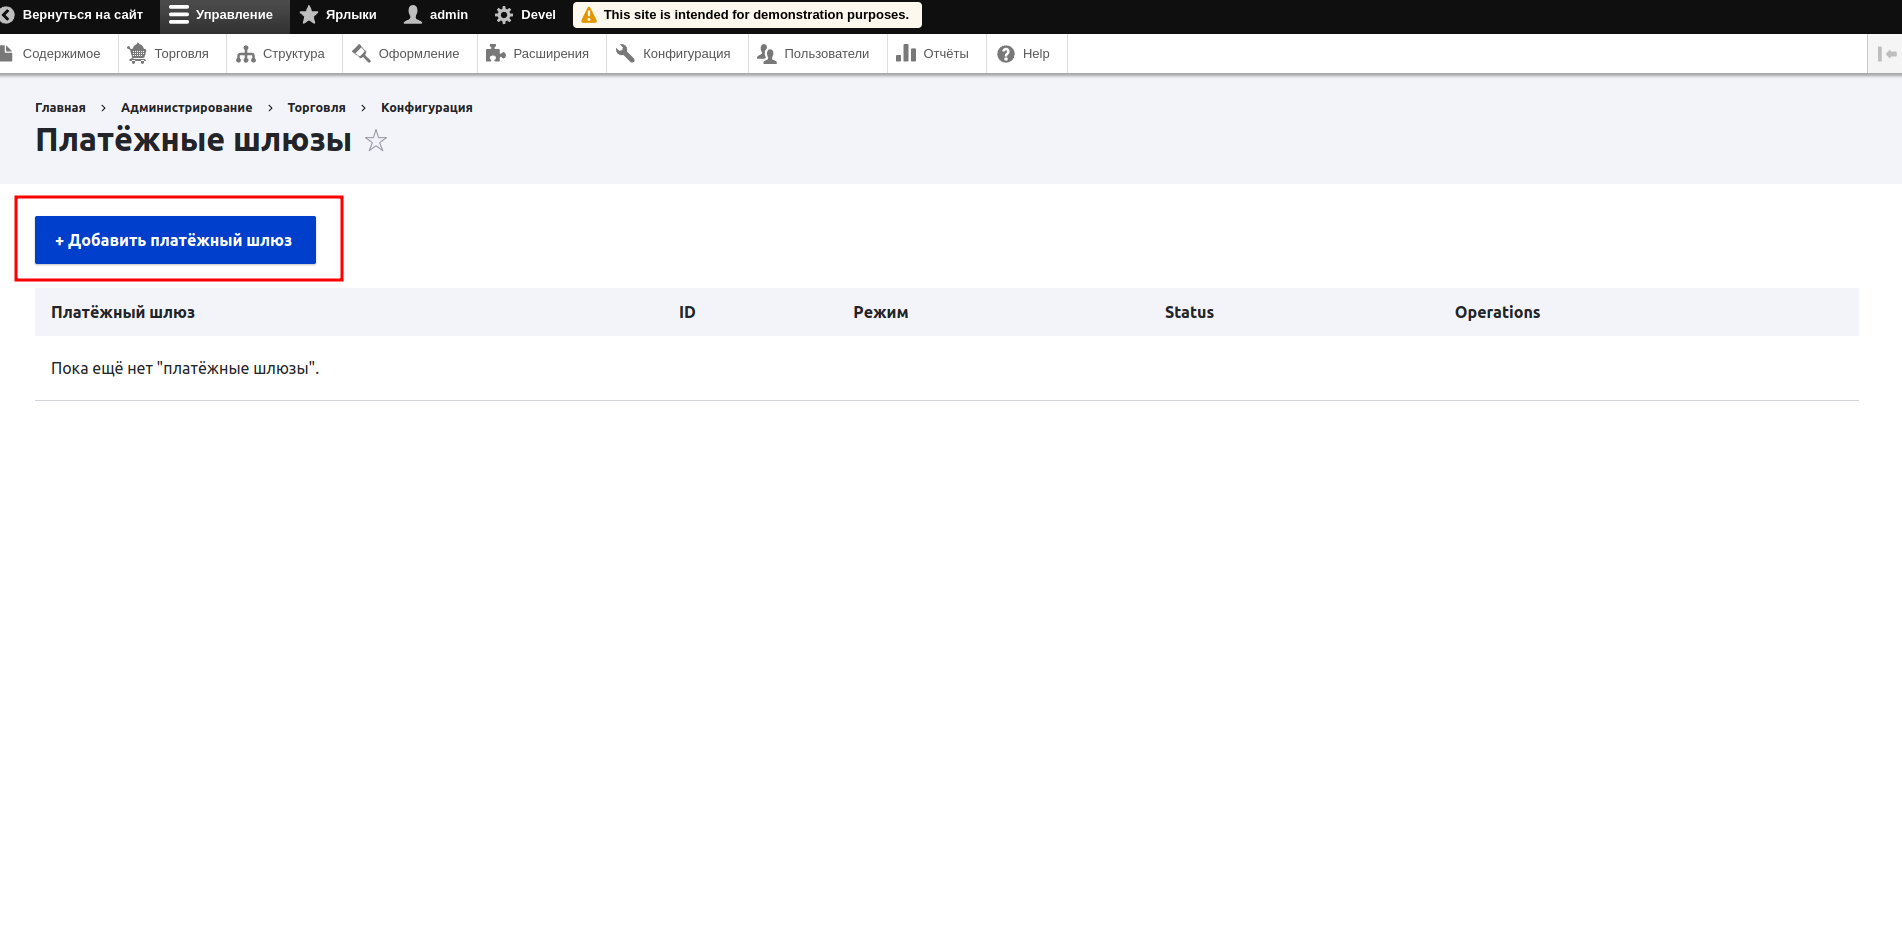
Task: Open Администрирование breadcrumb link
Action: click(186, 108)
